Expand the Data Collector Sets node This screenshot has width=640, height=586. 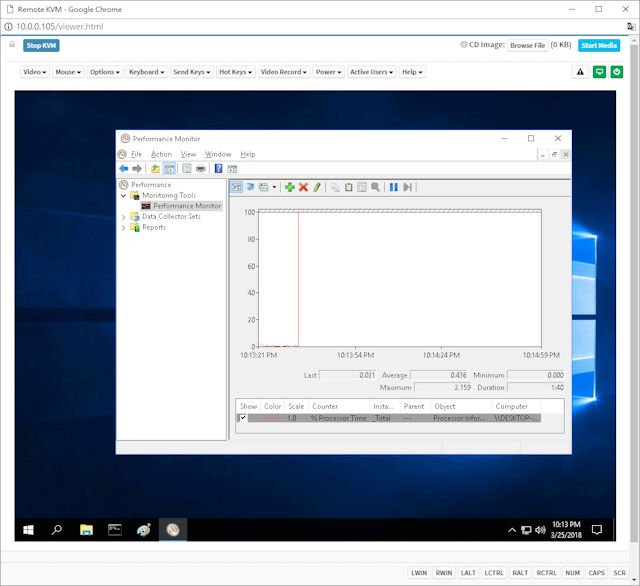pyautogui.click(x=123, y=217)
